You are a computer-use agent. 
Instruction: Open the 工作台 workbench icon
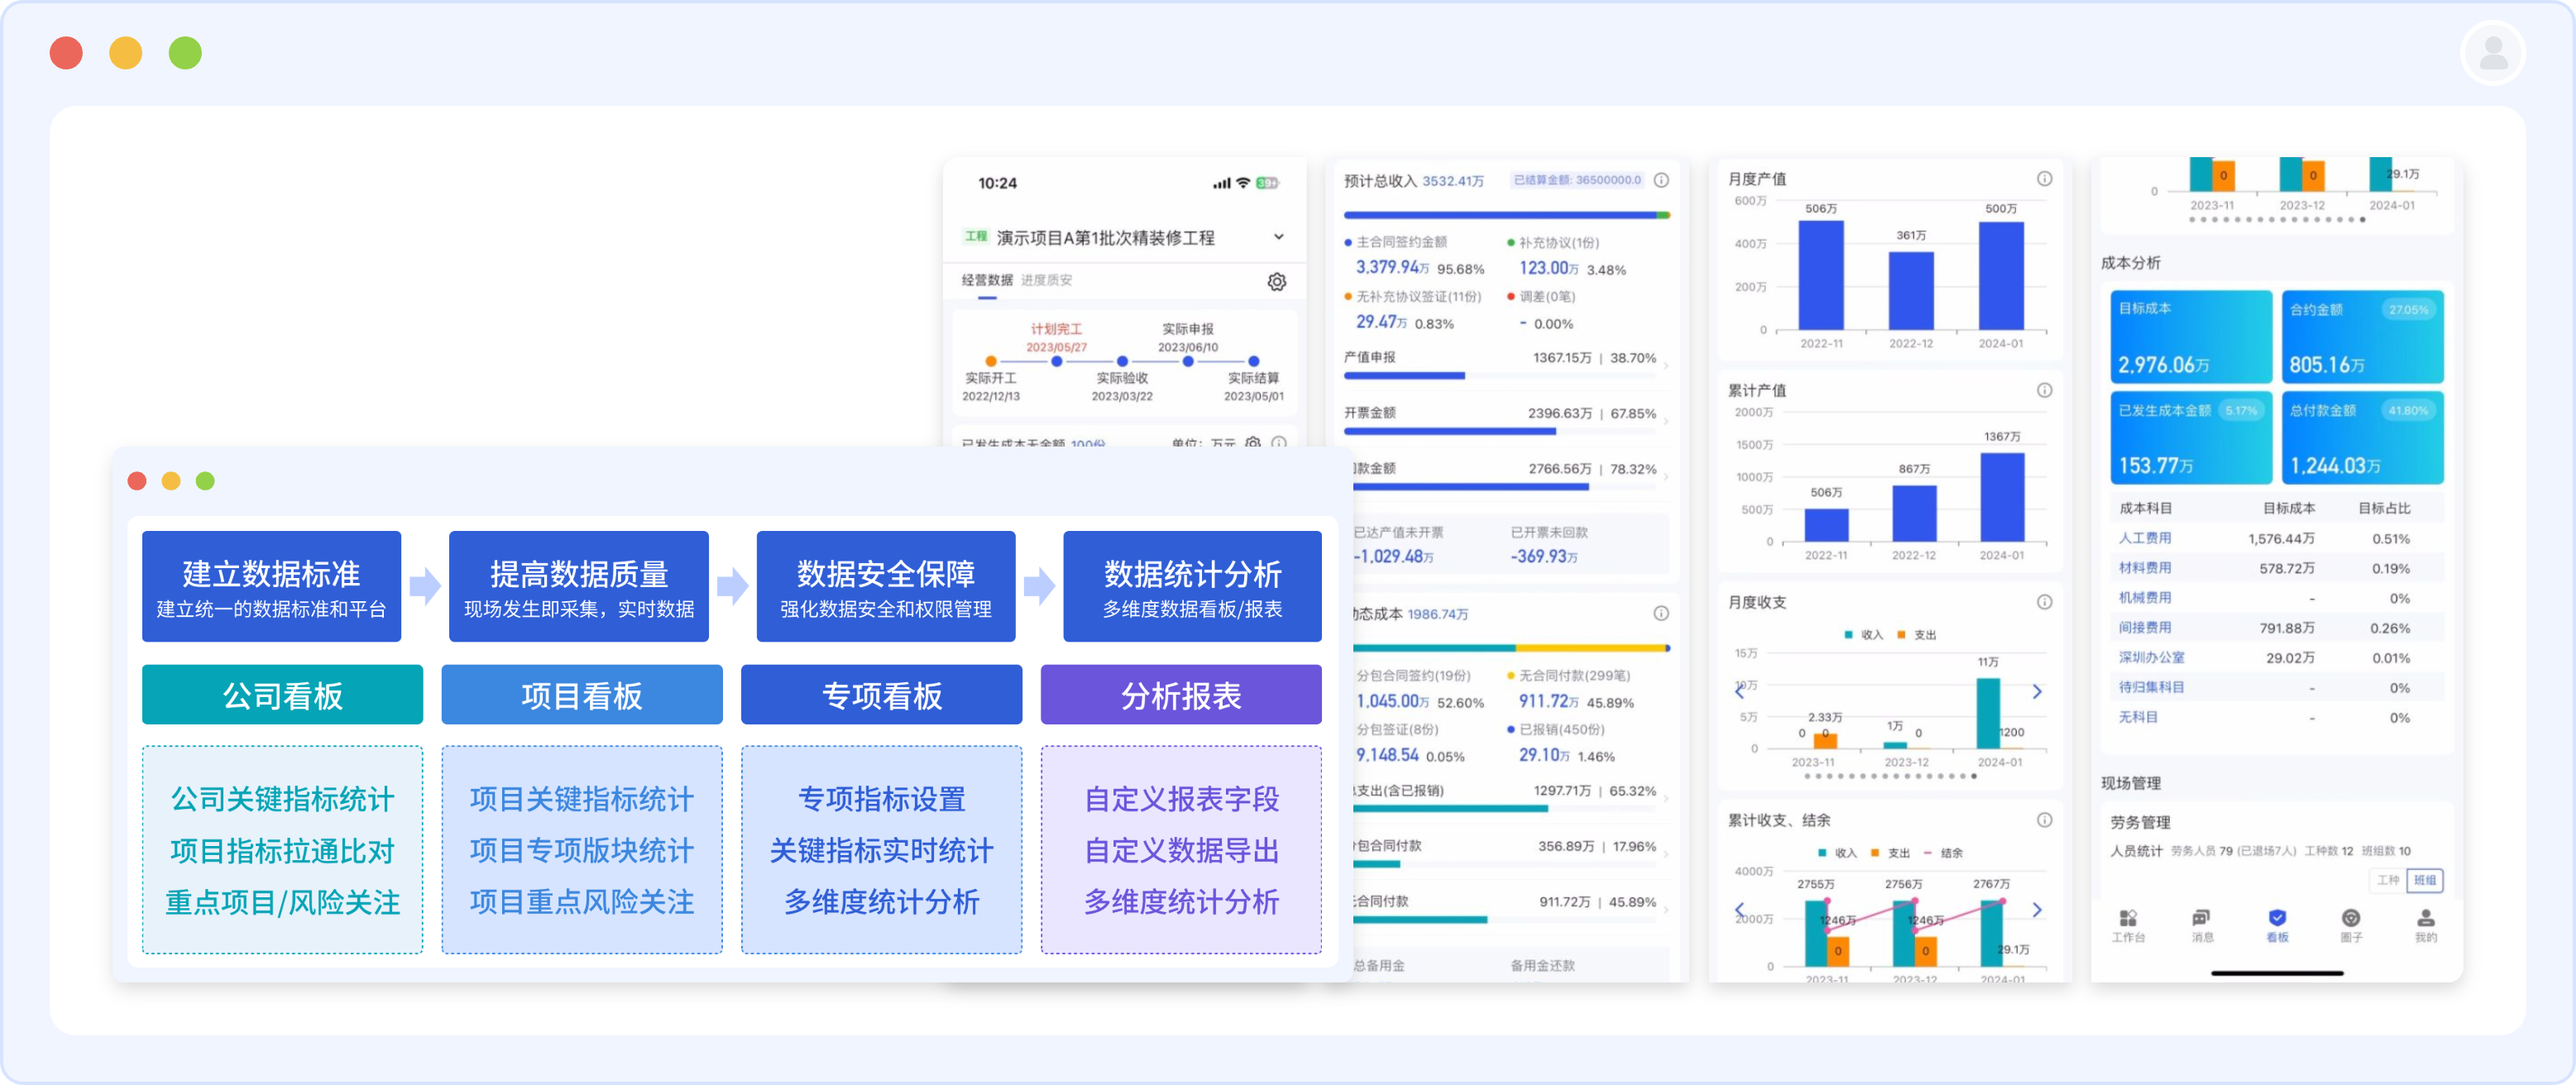click(2128, 925)
